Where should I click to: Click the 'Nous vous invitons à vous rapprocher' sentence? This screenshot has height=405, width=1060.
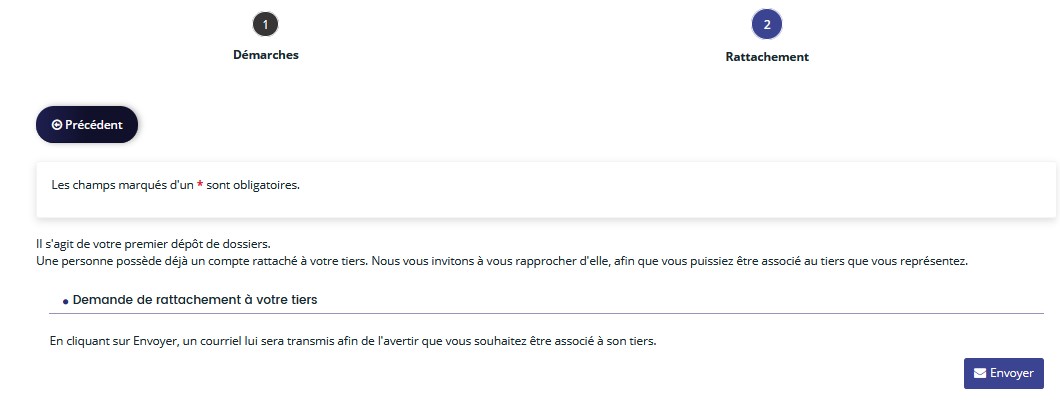pos(670,261)
